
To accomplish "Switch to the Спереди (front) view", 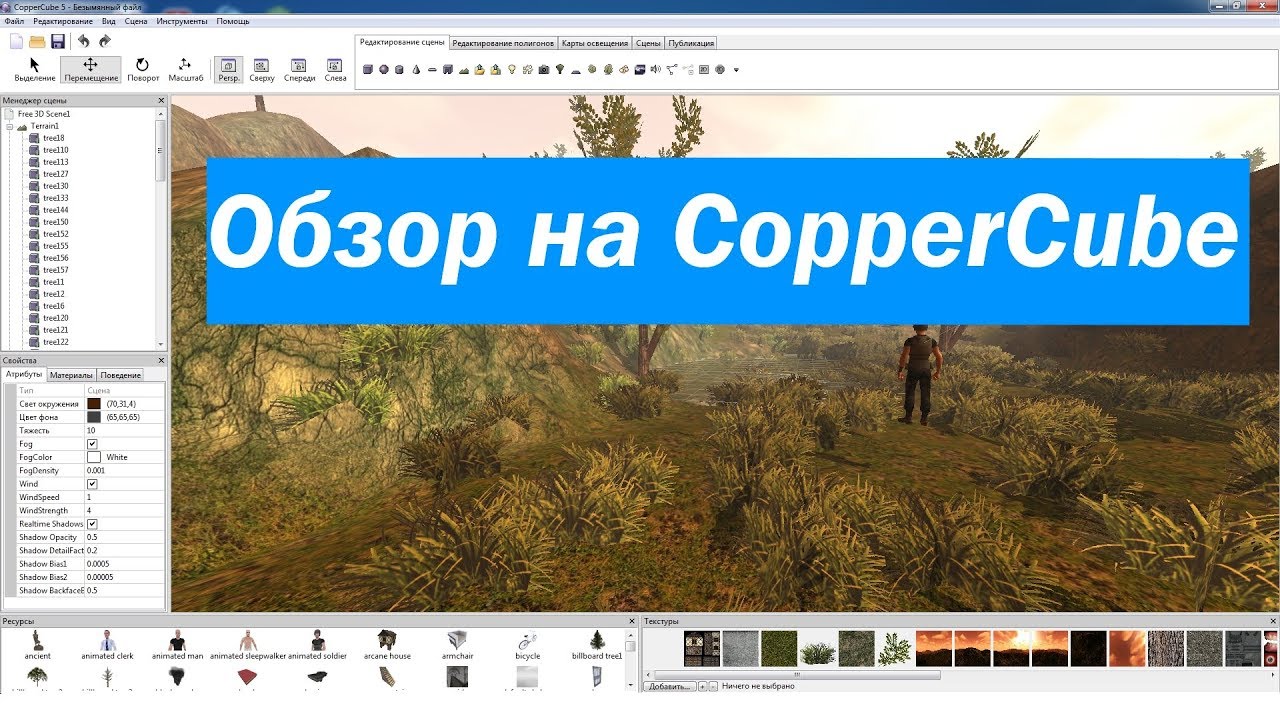I will pos(300,69).
